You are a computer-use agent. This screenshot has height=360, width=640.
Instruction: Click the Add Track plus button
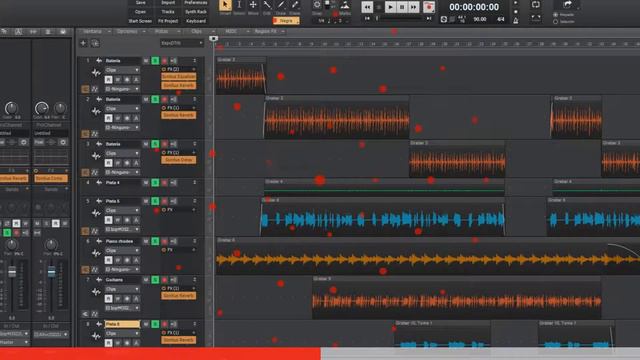click(x=83, y=43)
